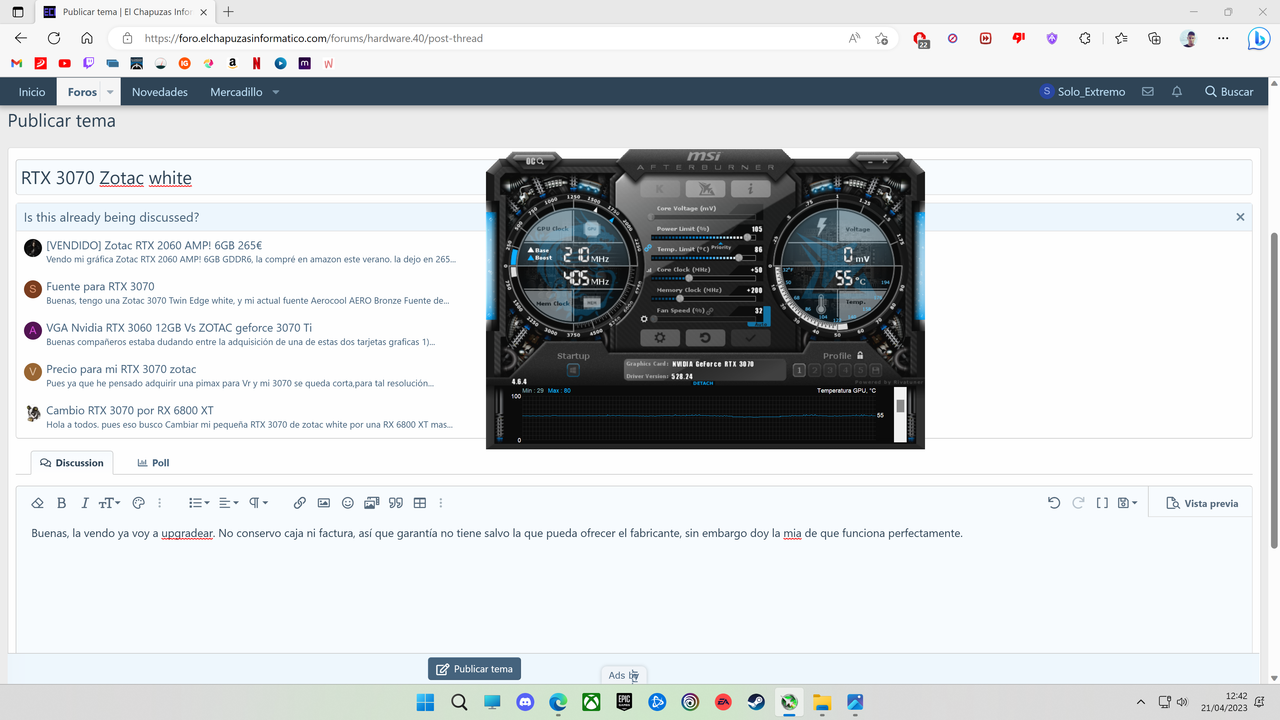The height and width of the screenshot is (720, 1280).
Task: Click Afterburner reset to defaults button
Action: pos(705,338)
